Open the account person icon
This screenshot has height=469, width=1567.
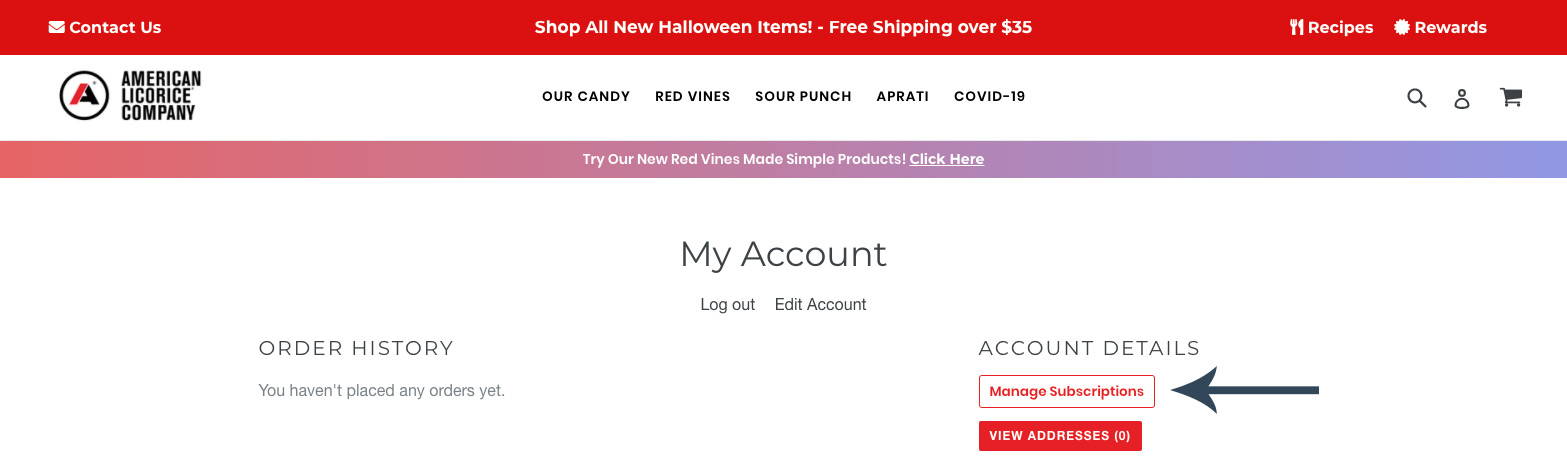pos(1462,98)
